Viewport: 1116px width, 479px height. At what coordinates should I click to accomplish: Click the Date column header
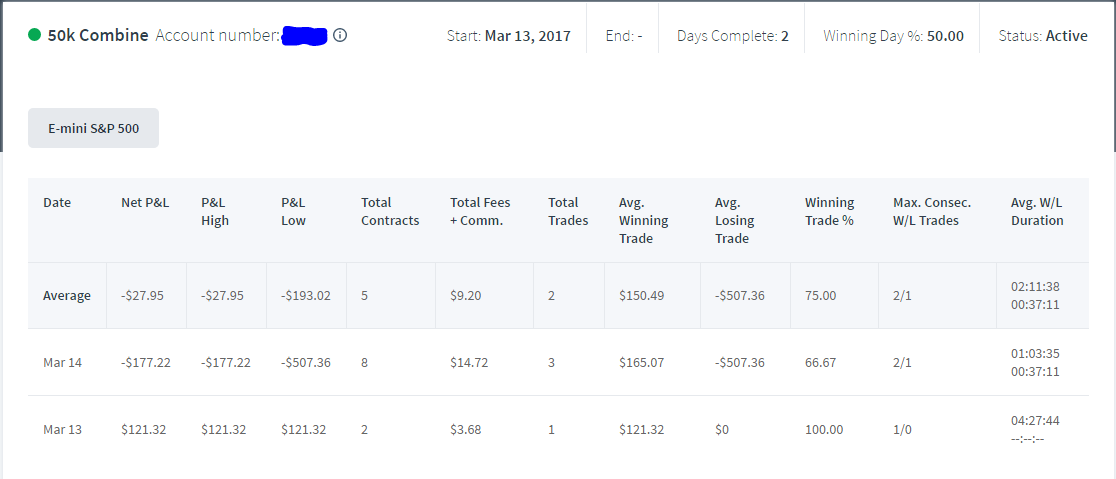[x=57, y=203]
